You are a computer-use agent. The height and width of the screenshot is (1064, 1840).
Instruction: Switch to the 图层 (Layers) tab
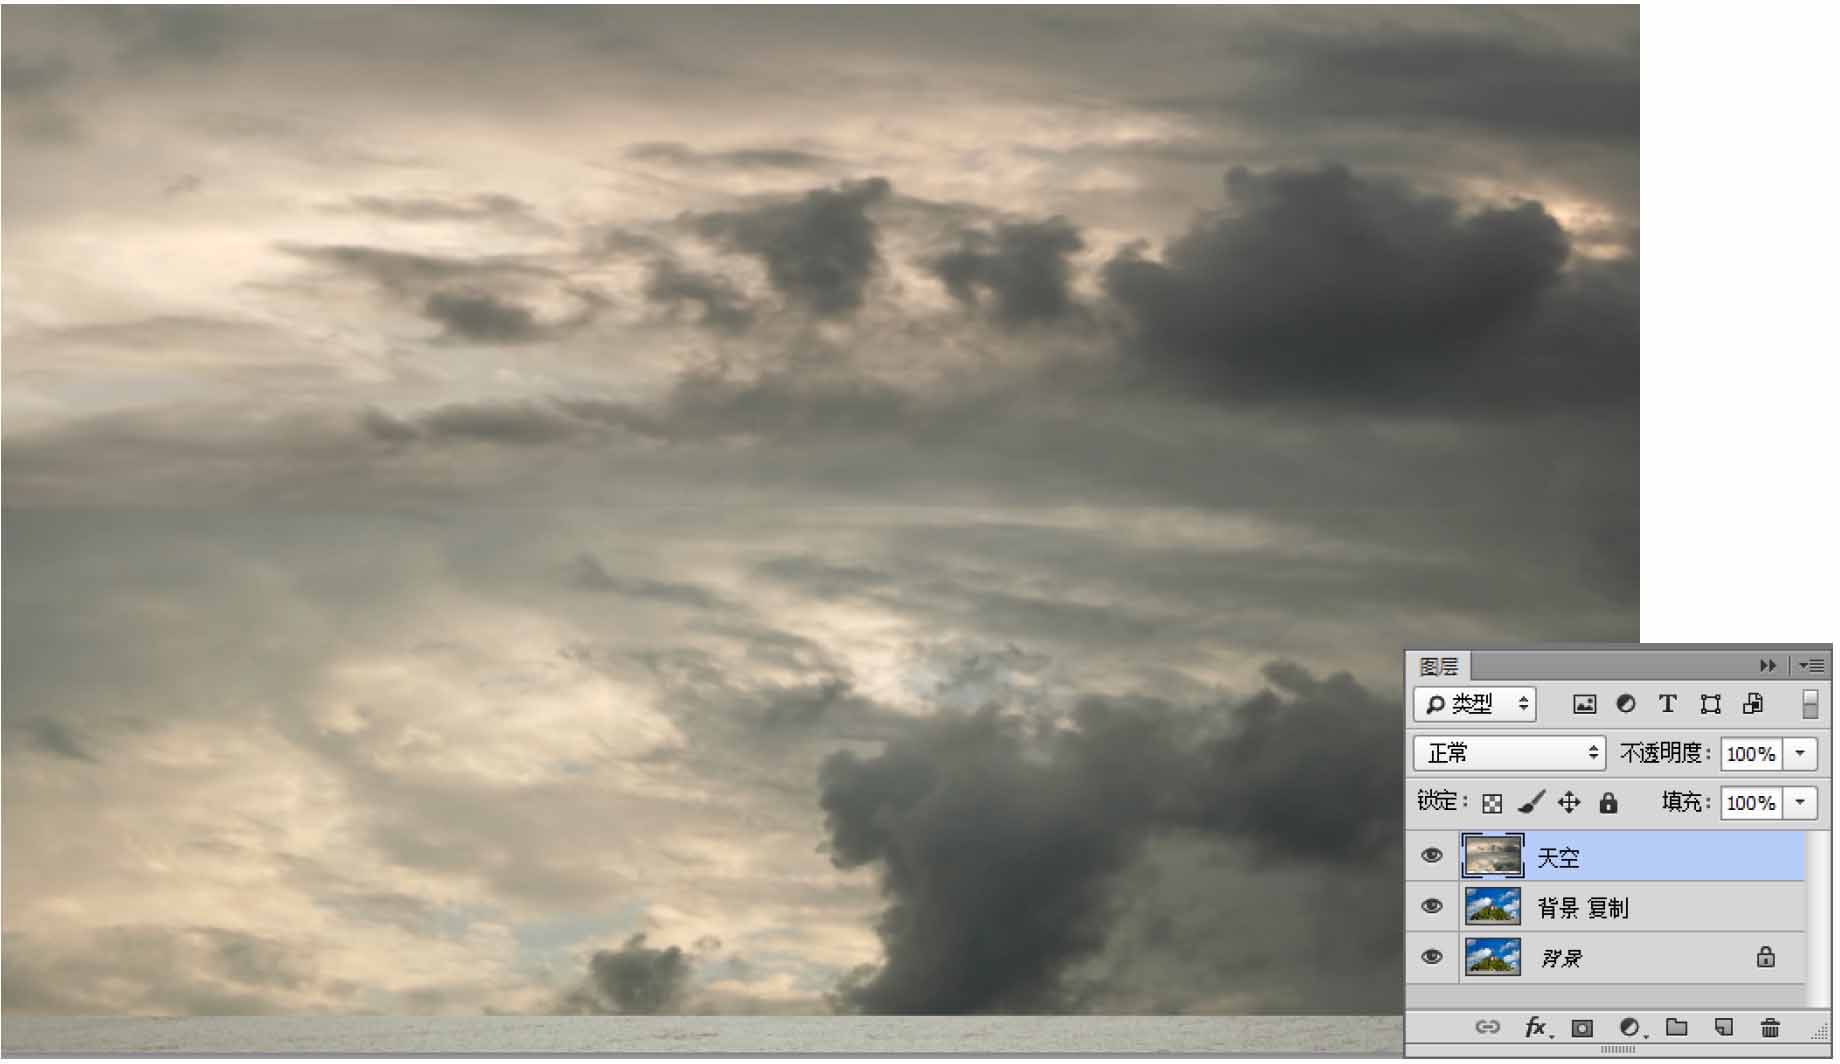(1439, 666)
